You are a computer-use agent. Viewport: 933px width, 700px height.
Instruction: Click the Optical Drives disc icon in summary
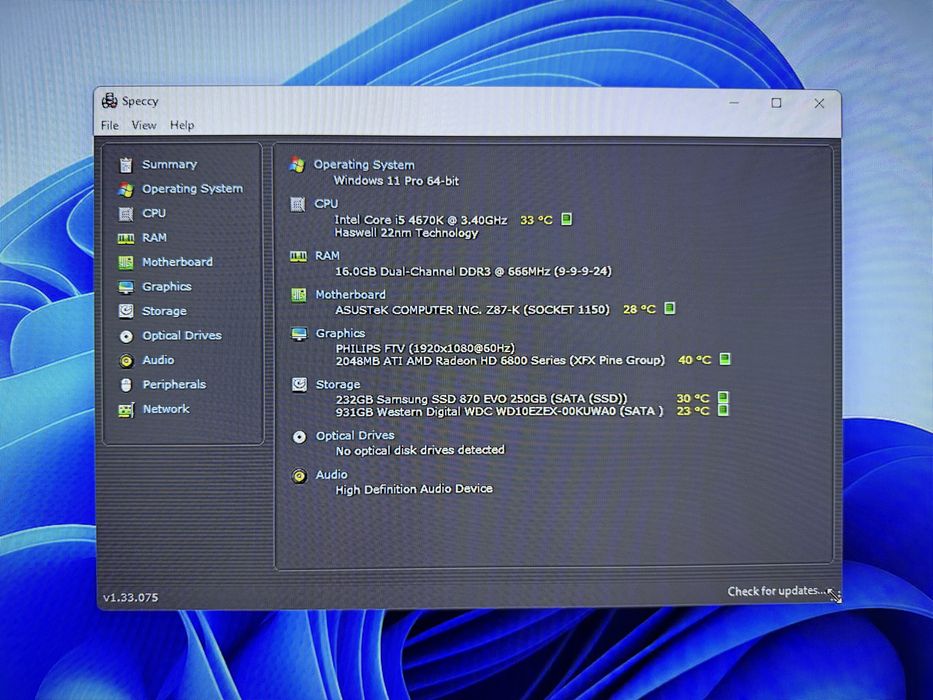(x=299, y=437)
